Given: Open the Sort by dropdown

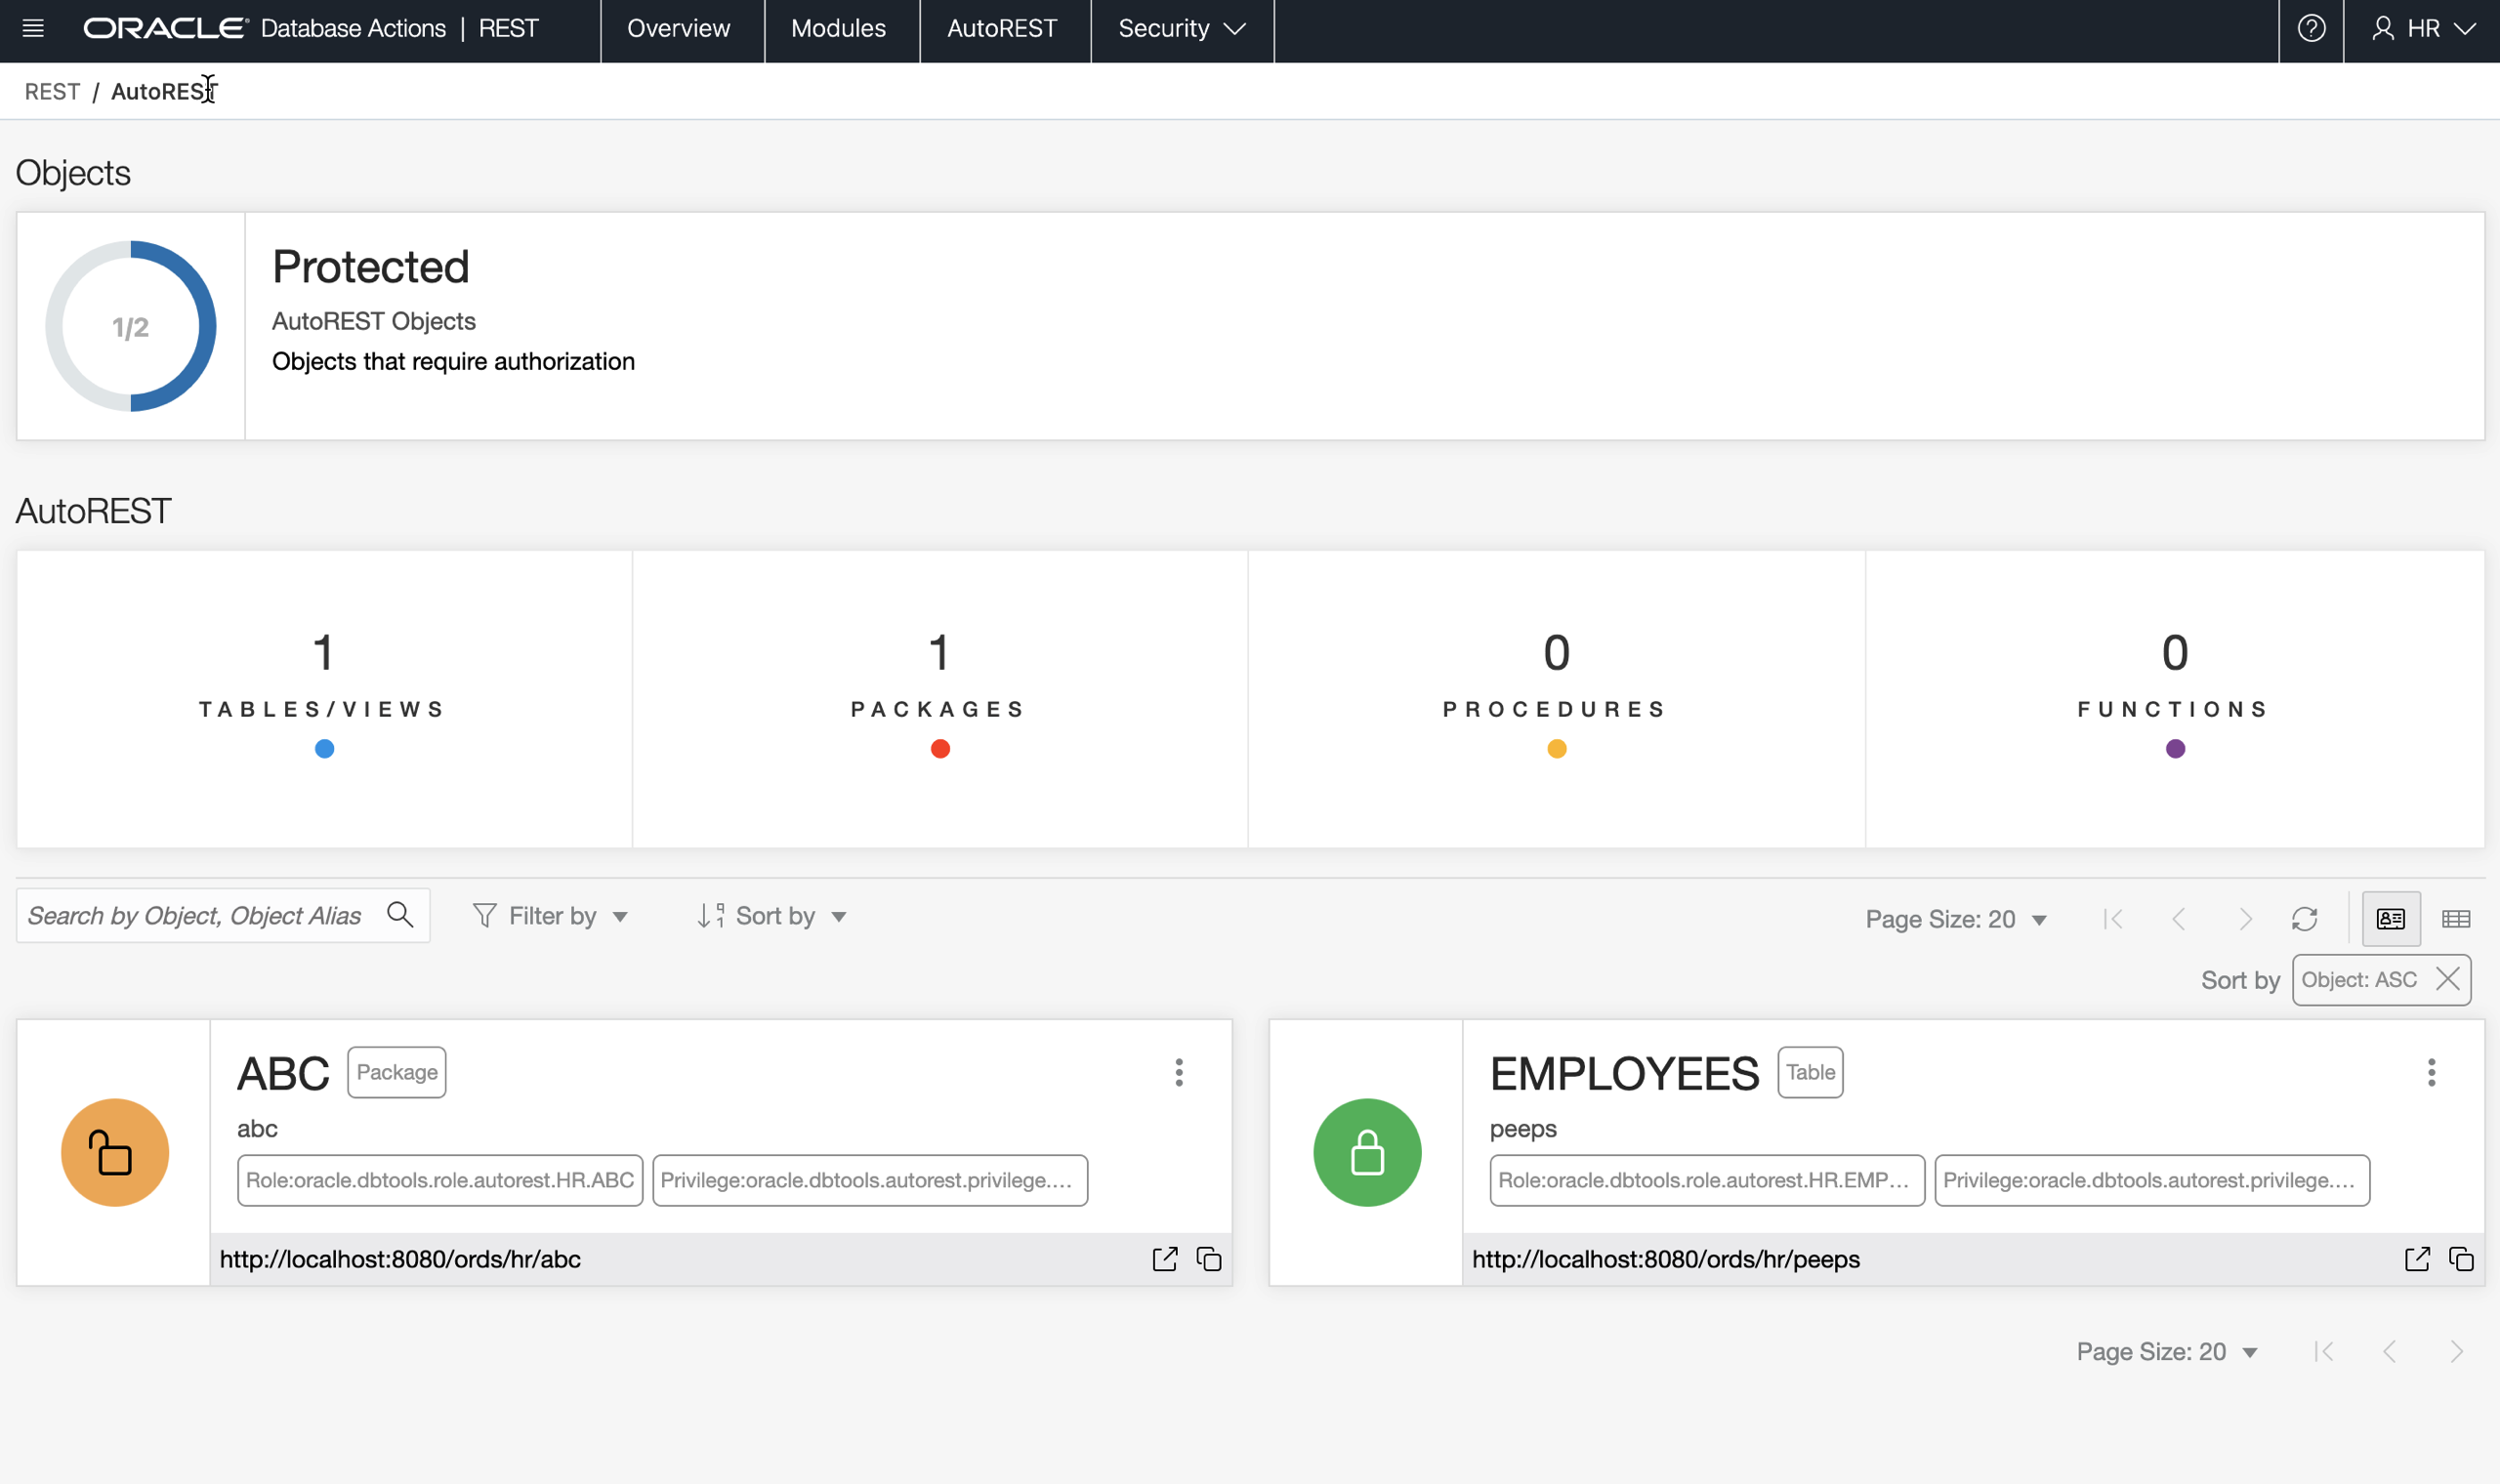Looking at the screenshot, I should [772, 916].
